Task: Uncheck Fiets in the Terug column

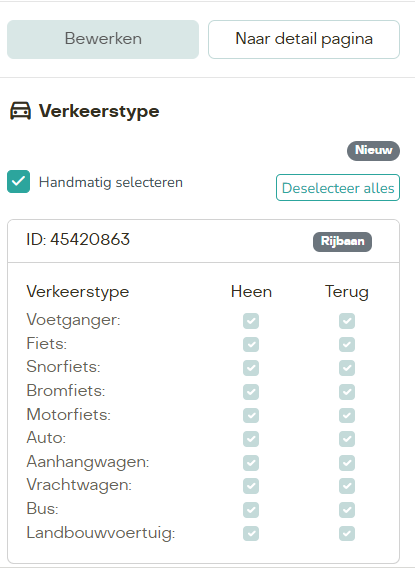Action: 347,344
